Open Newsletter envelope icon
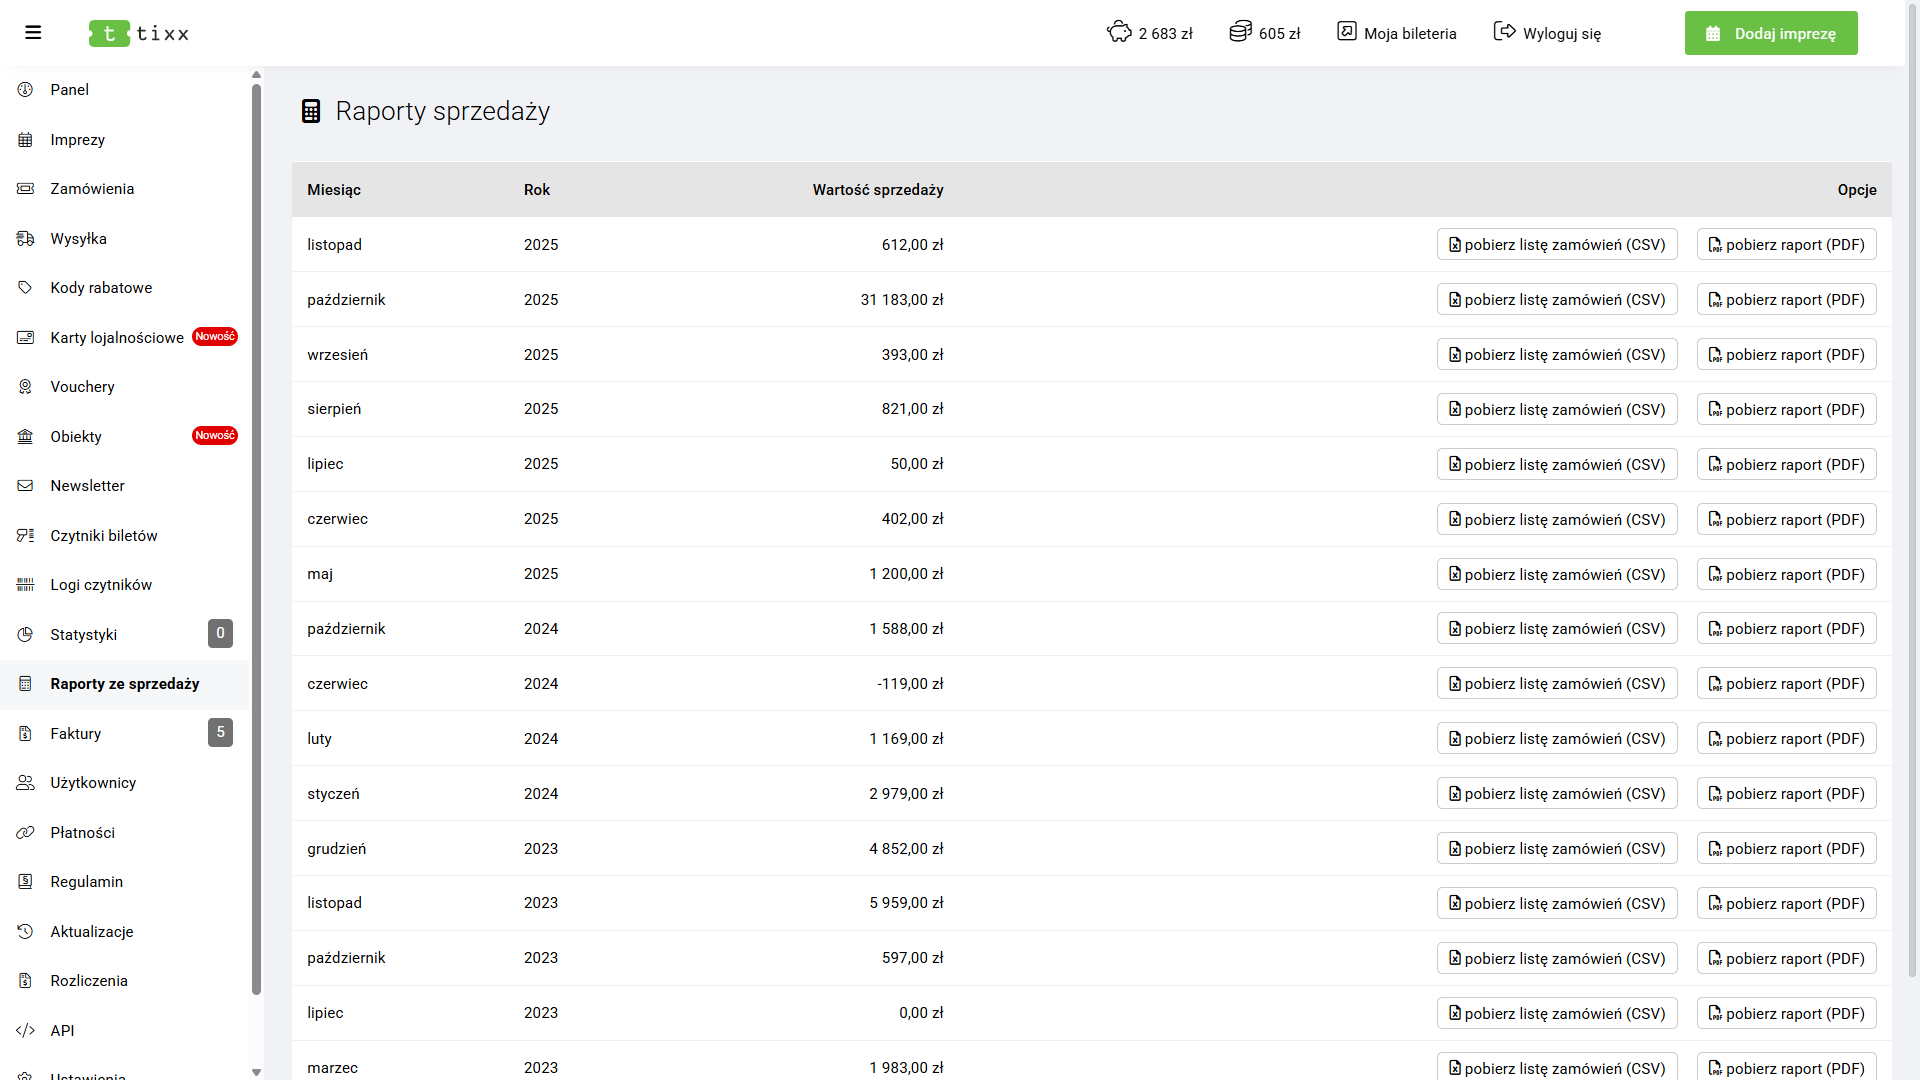Image resolution: width=1920 pixels, height=1080 pixels. (25, 486)
